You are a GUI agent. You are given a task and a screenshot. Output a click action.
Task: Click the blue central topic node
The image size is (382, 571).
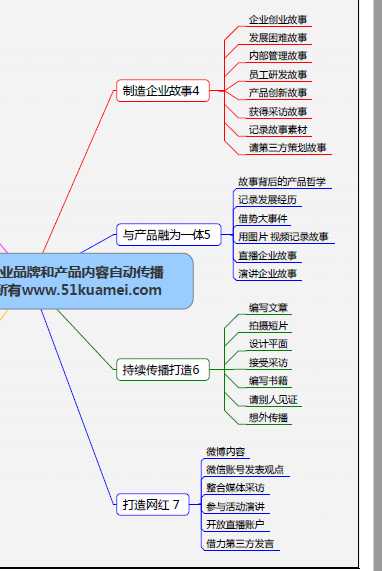tap(96, 281)
